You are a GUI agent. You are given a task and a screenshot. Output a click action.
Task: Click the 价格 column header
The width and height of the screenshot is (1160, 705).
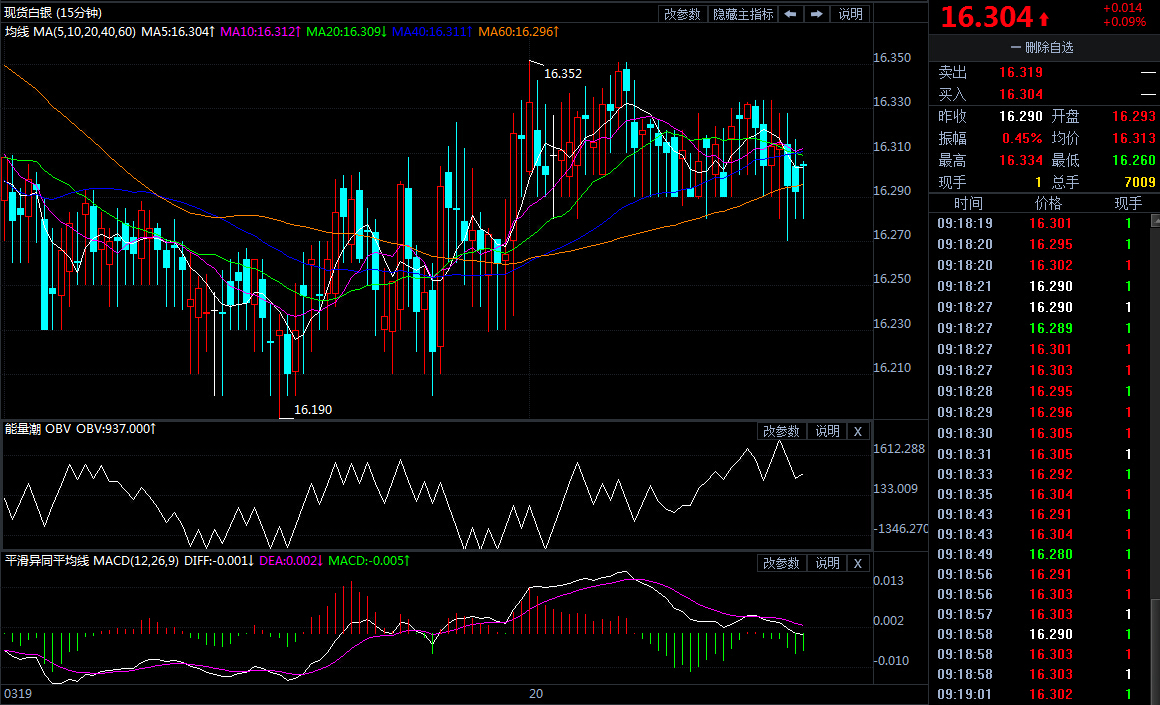(x=1048, y=203)
